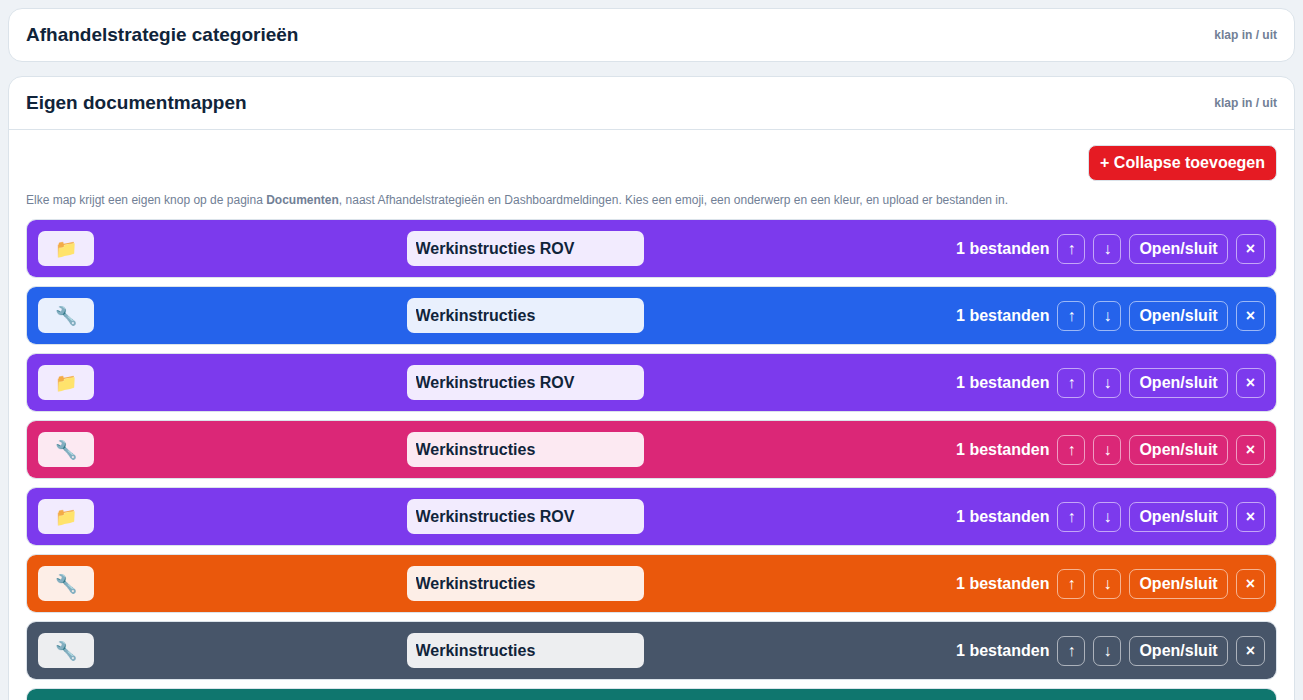The height and width of the screenshot is (700, 1303).
Task: Click the wrench emoji in the orange Werkinstructies row
Action: 66,584
